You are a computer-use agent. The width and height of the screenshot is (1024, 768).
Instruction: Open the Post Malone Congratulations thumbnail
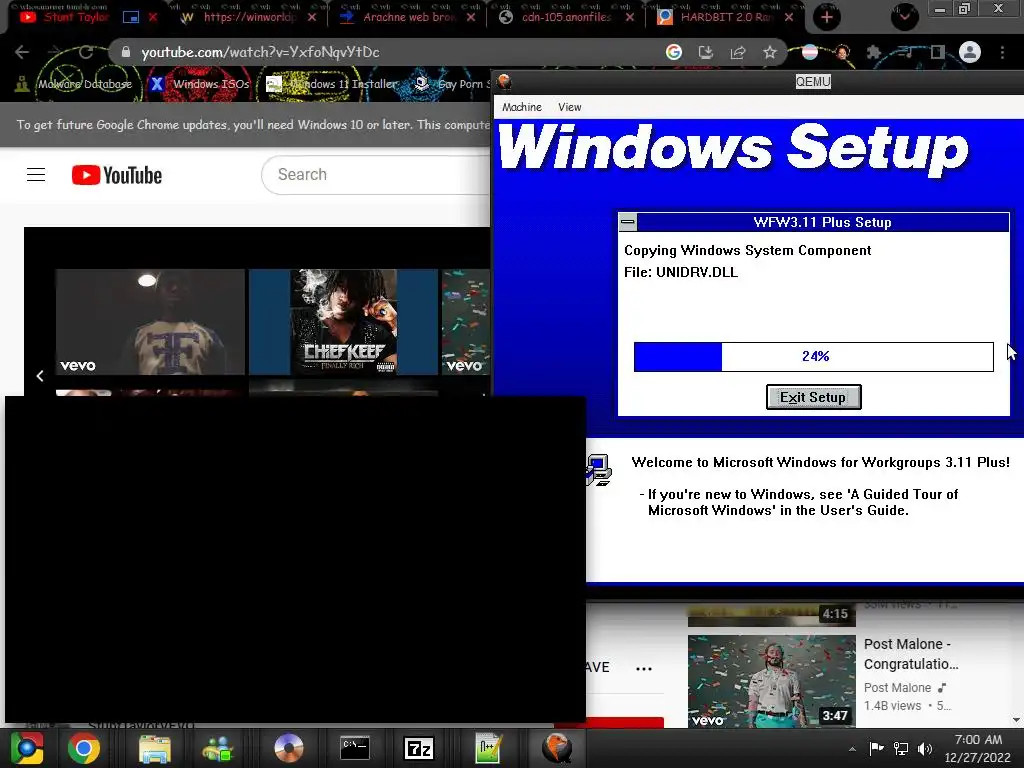[772, 681]
